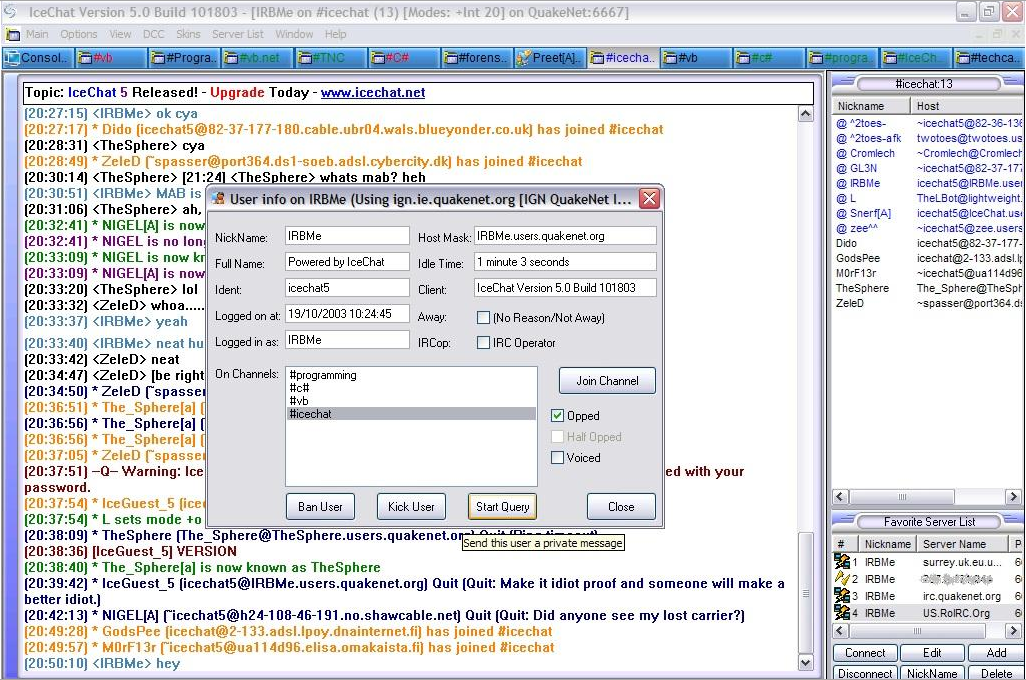
Task: Select the irc.quakenet.org favorite server row
Action: (x=929, y=596)
